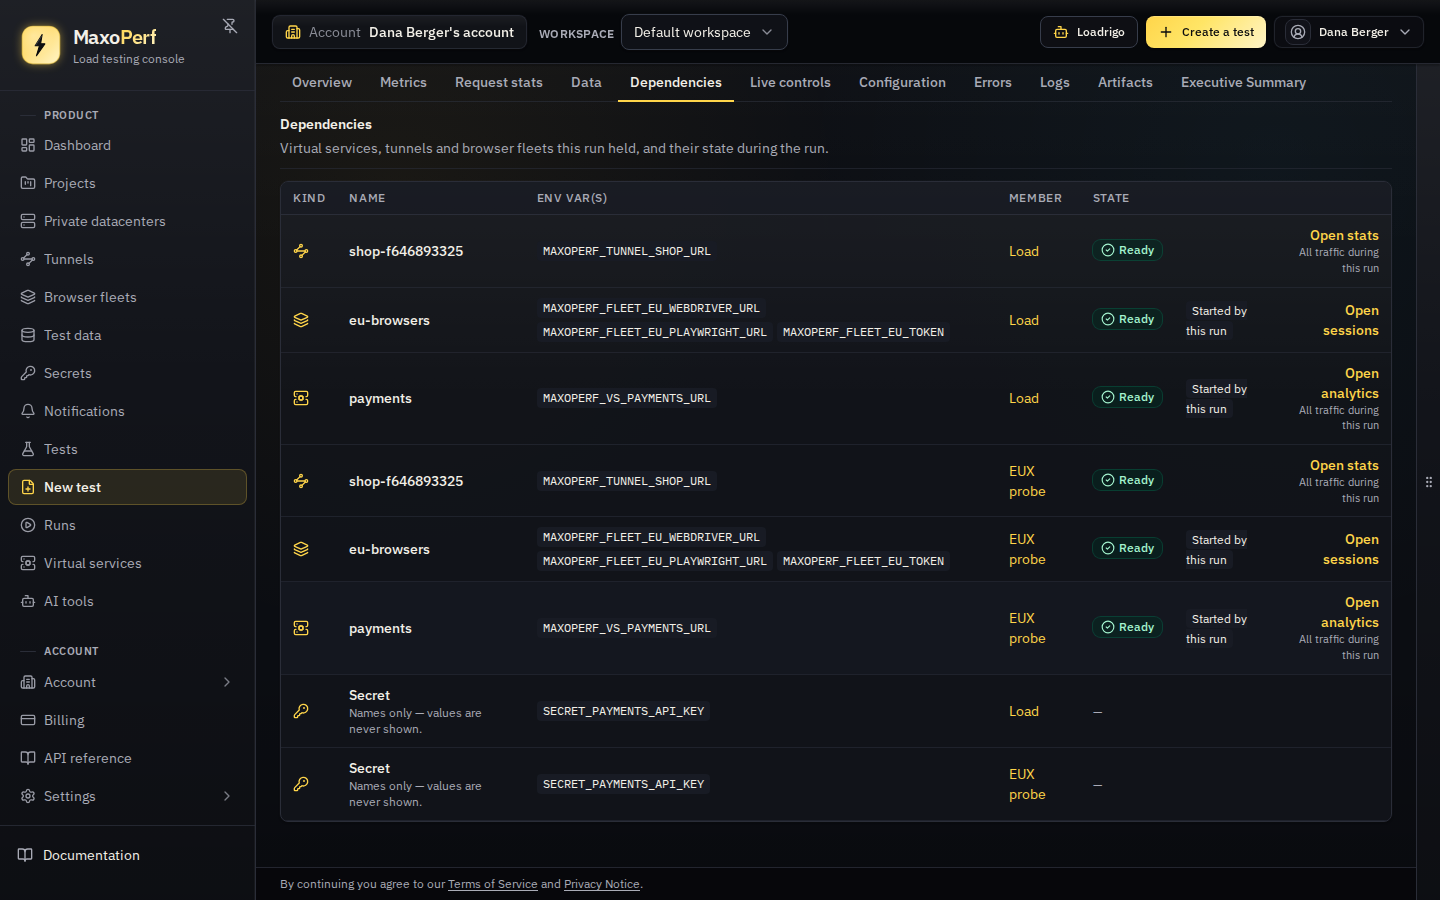Screen dimensions: 1440x900
Task: Click fleet icon in first eu-browsers row
Action: pyautogui.click(x=301, y=320)
